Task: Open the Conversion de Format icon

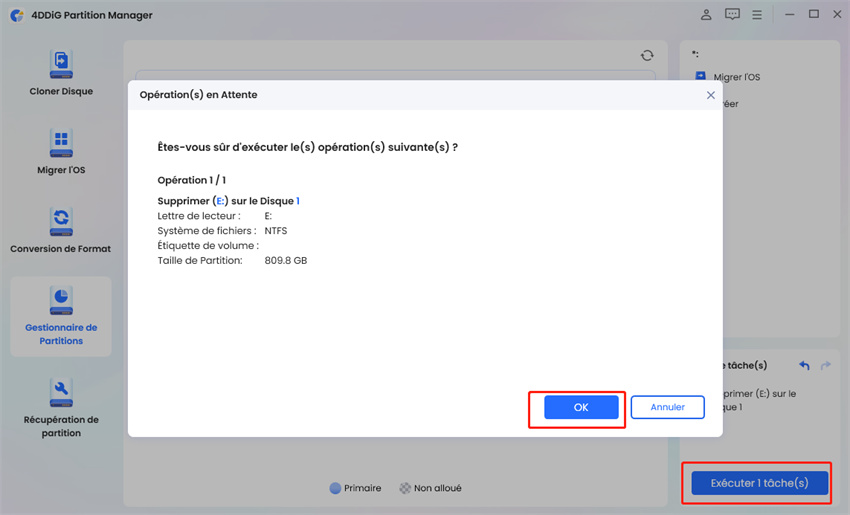Action: point(61,222)
